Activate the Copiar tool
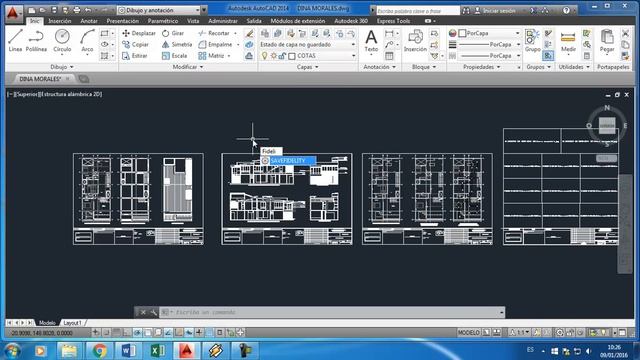The width and height of the screenshot is (640, 360). tap(136, 44)
